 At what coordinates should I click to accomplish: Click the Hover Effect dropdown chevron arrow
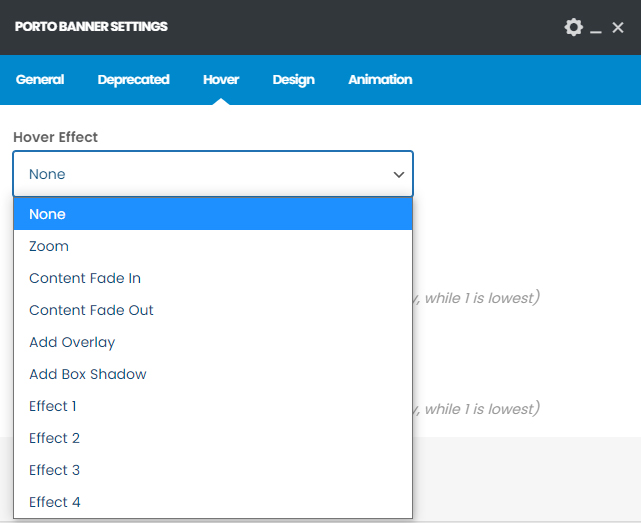398,175
